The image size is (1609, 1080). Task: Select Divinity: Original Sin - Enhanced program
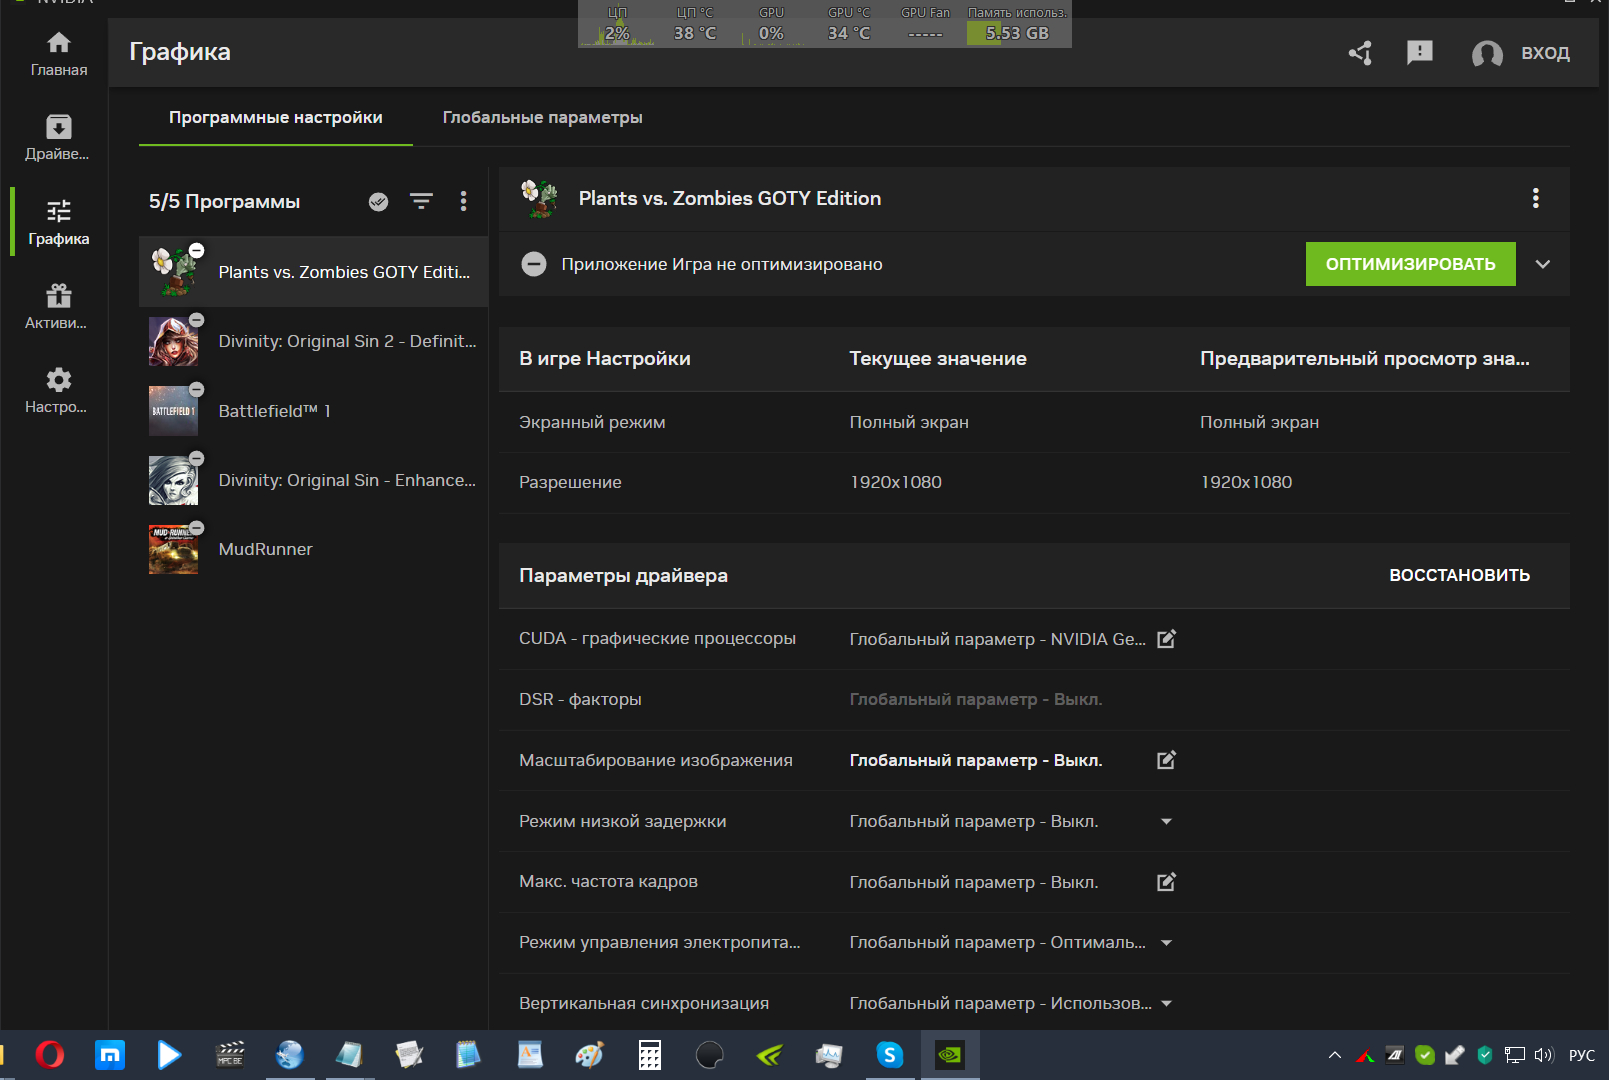[313, 480]
